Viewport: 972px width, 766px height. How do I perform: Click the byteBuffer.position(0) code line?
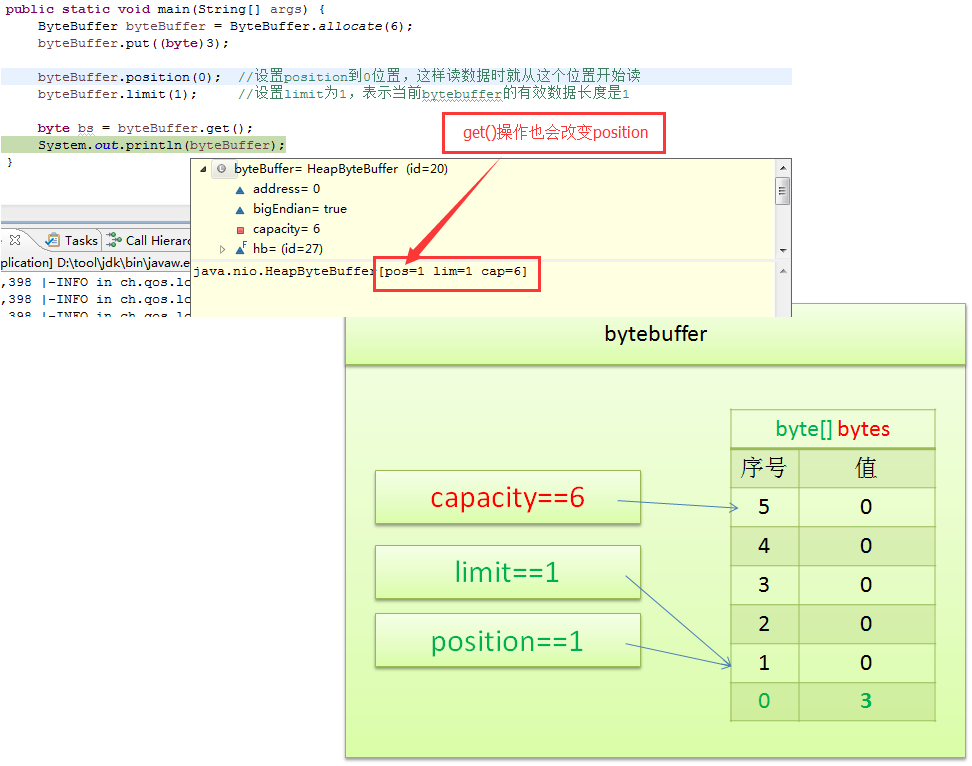coord(129,77)
